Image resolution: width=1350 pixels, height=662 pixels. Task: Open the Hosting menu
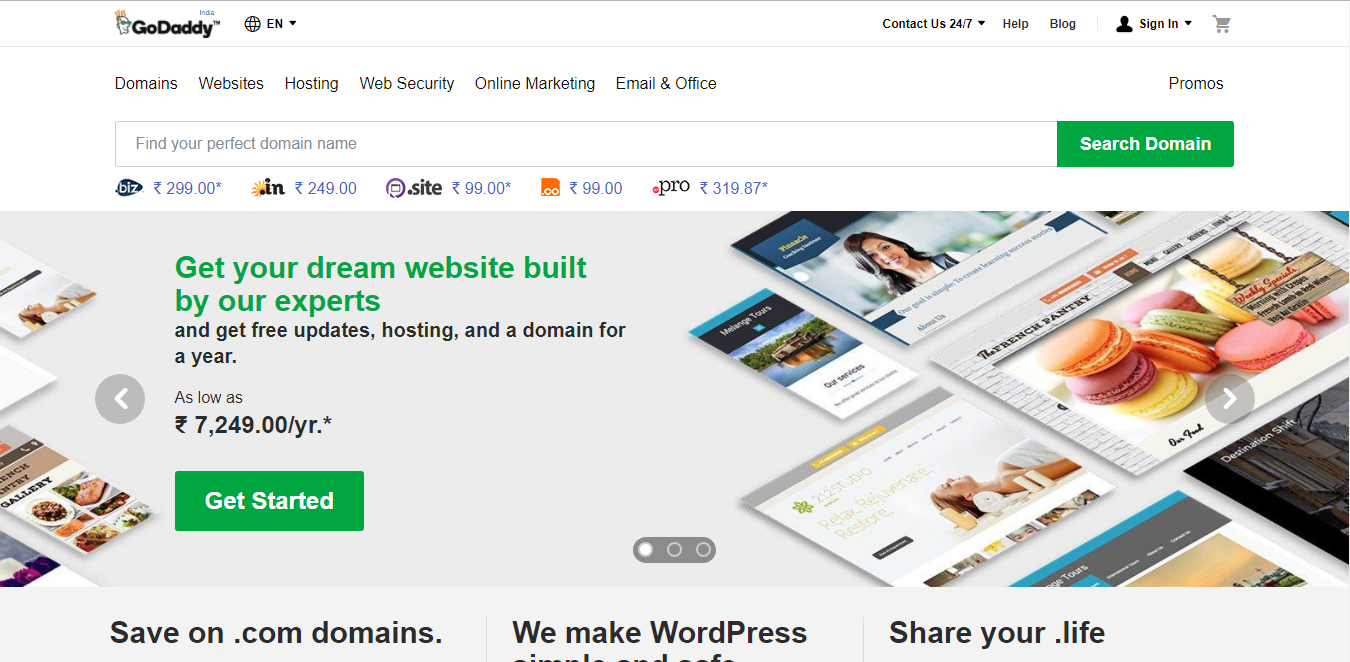pyautogui.click(x=311, y=84)
